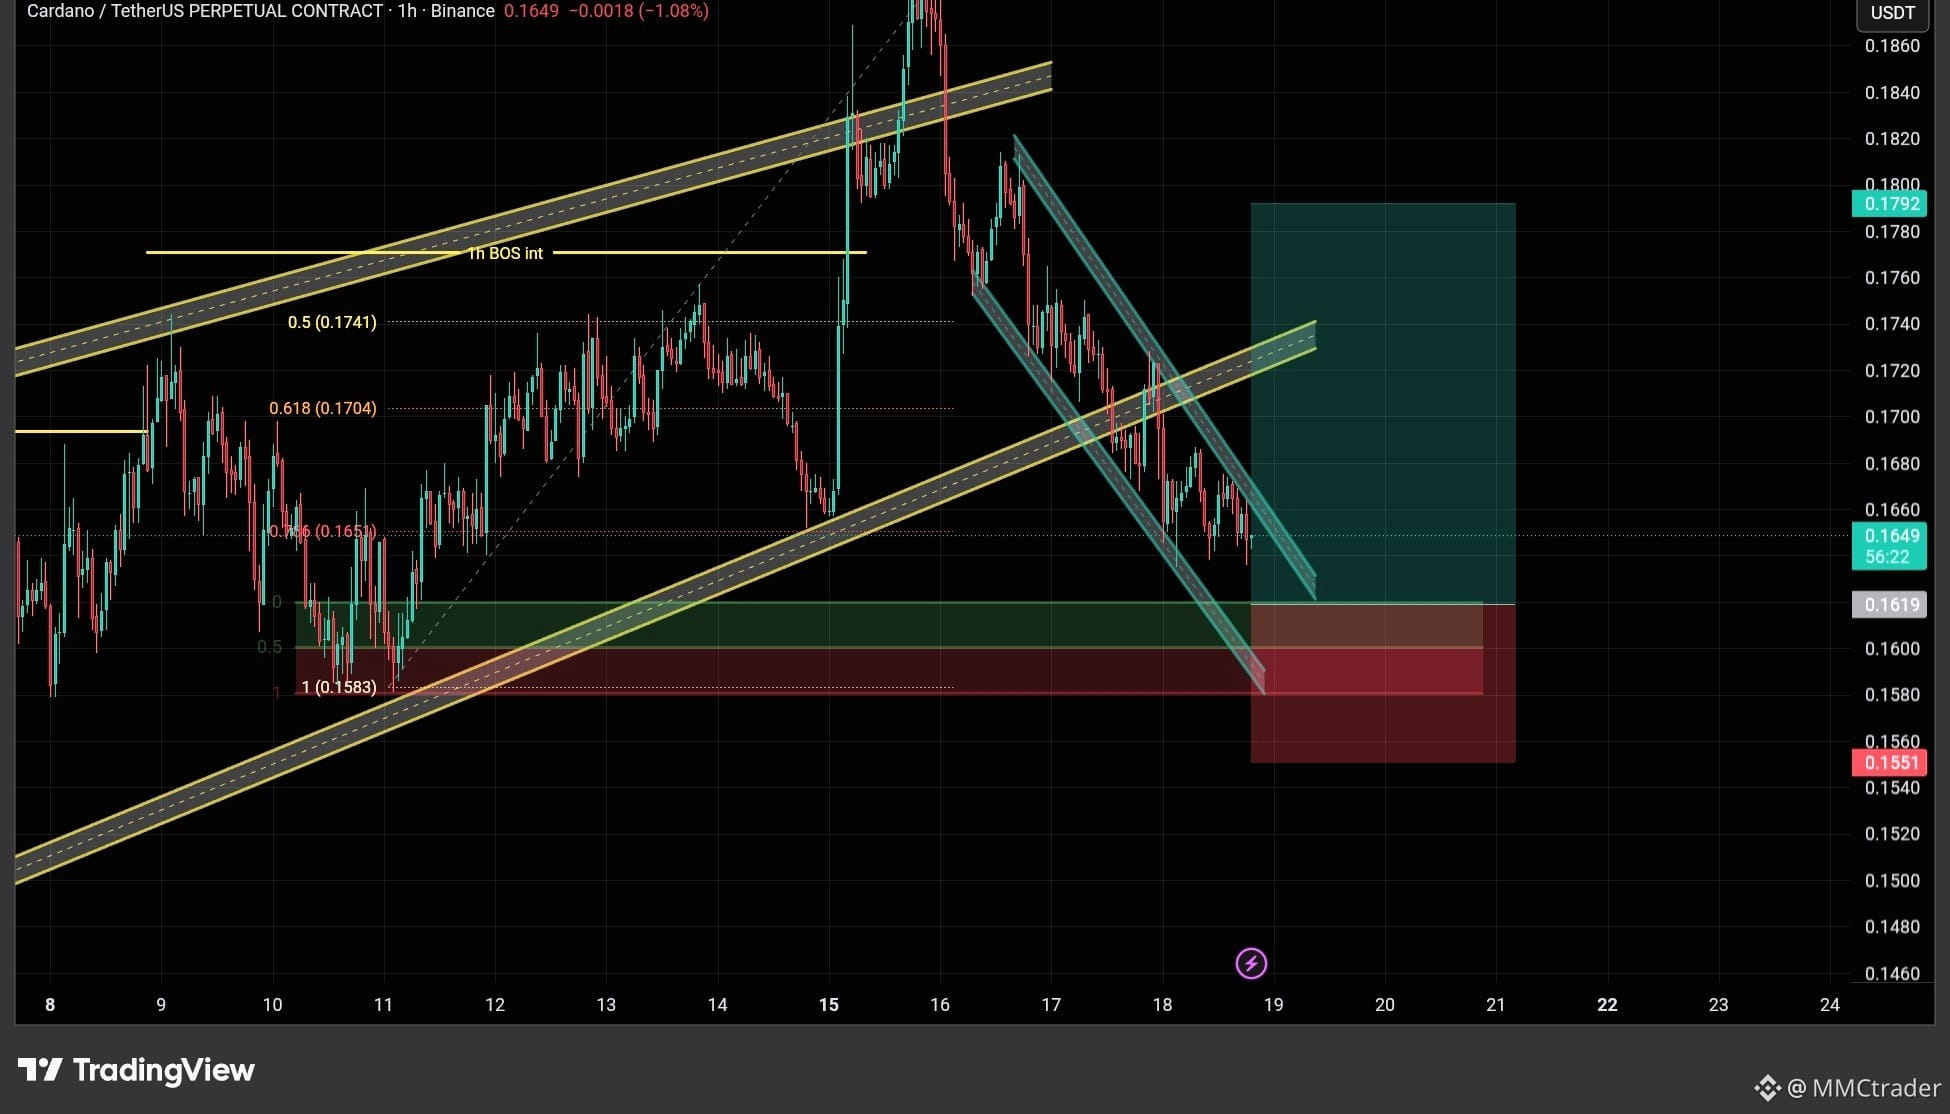
Task: Click the 1h interval in the chart title
Action: (x=407, y=11)
